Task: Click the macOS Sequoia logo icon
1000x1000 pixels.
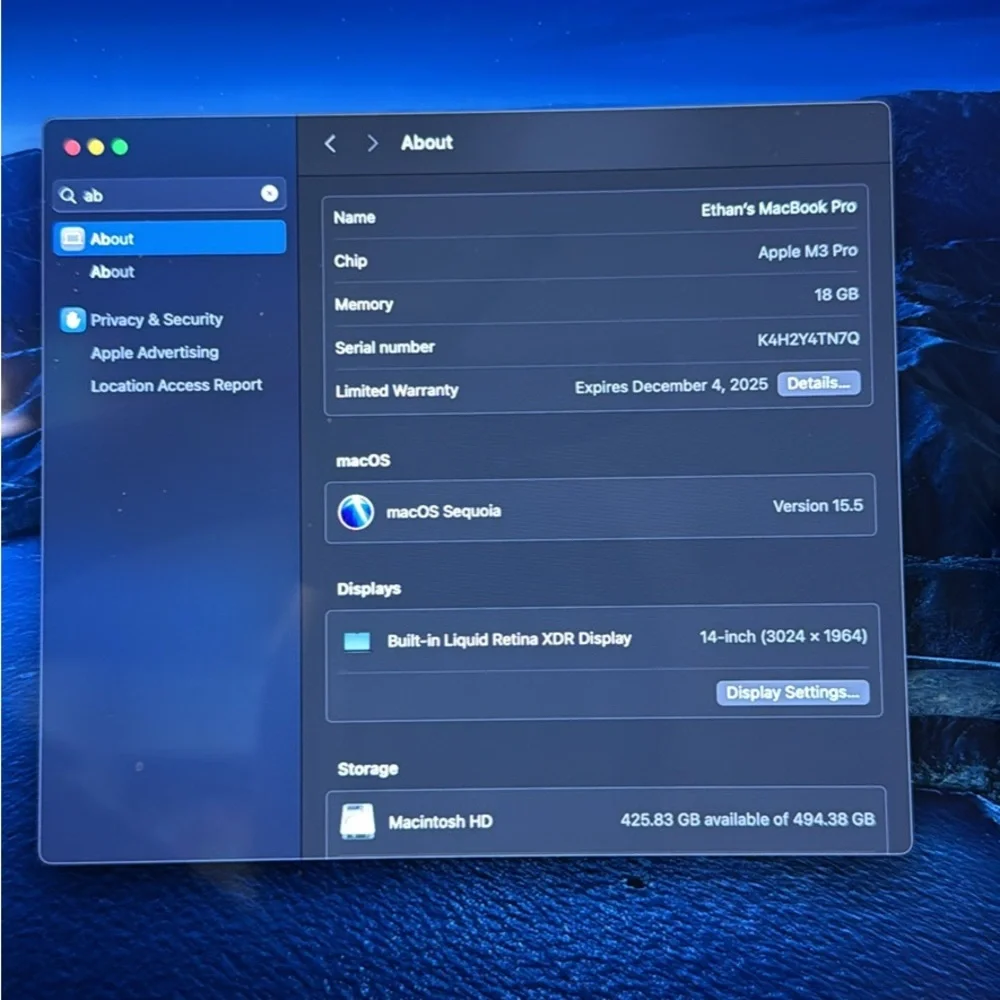Action: click(x=356, y=512)
